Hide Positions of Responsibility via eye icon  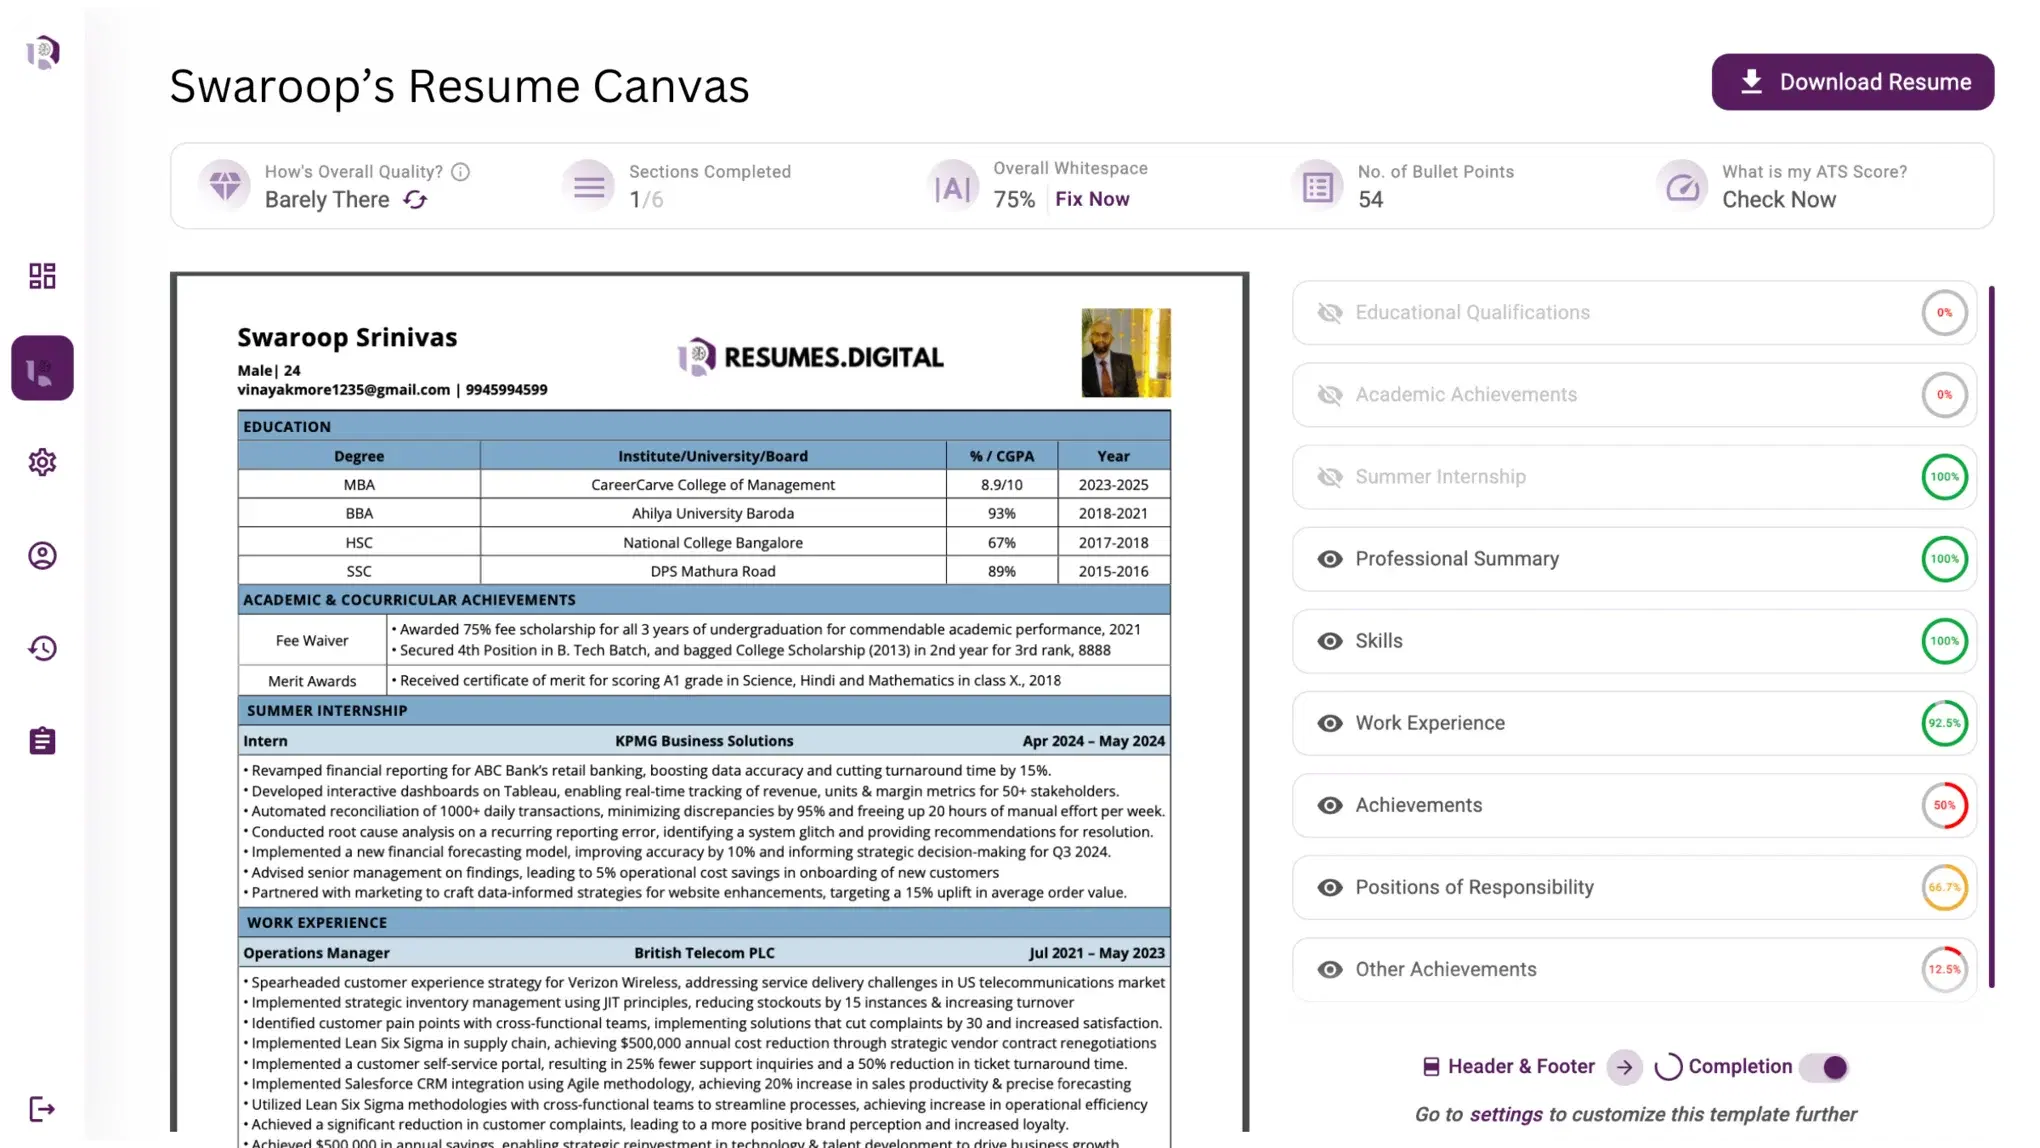[1330, 887]
